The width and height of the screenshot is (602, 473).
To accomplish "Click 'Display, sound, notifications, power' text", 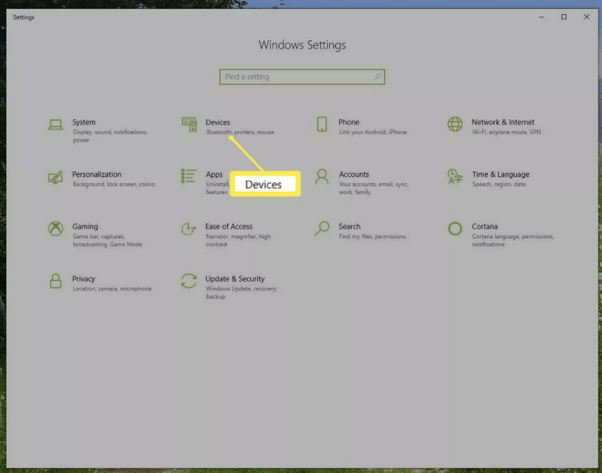I will (x=110, y=136).
